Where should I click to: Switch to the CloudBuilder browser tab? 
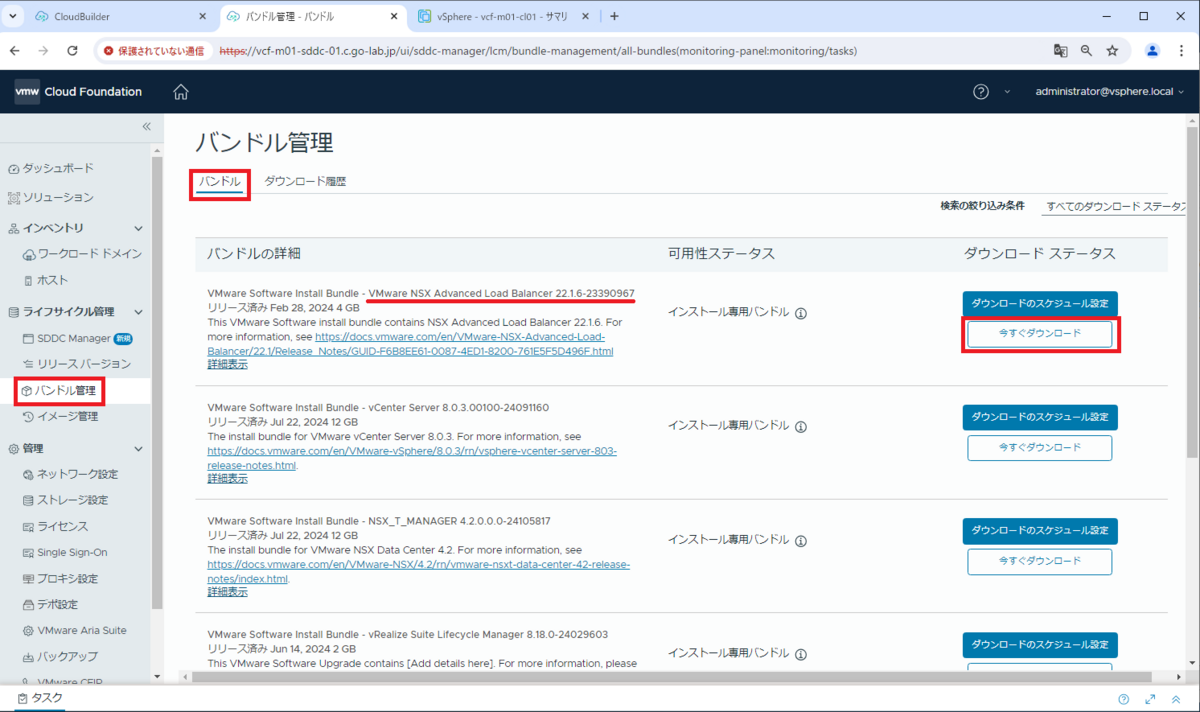coord(119,16)
